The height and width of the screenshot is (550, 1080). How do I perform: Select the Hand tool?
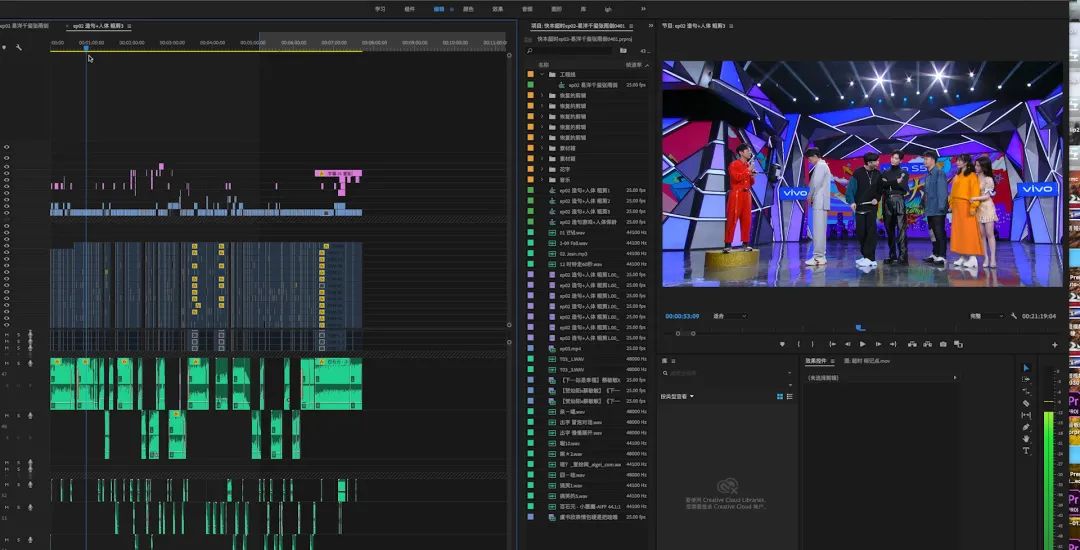[x=1025, y=439]
